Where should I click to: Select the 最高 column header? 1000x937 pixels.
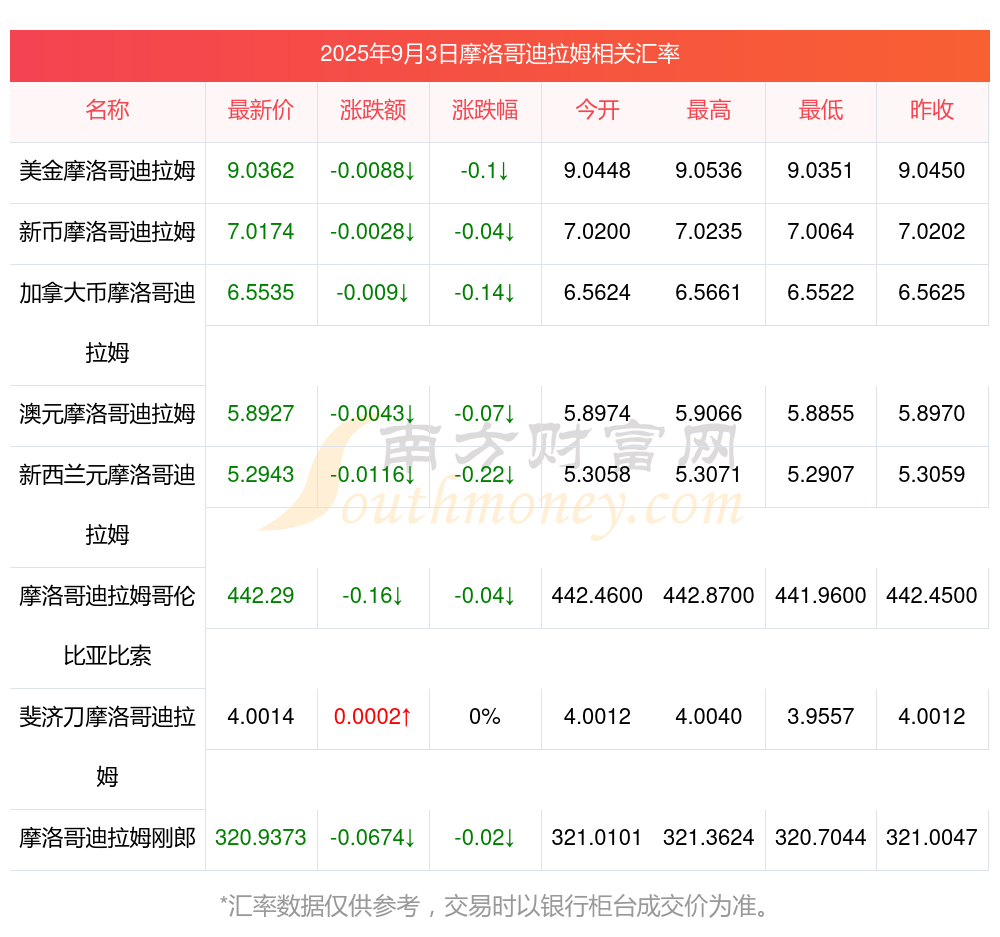coord(709,110)
